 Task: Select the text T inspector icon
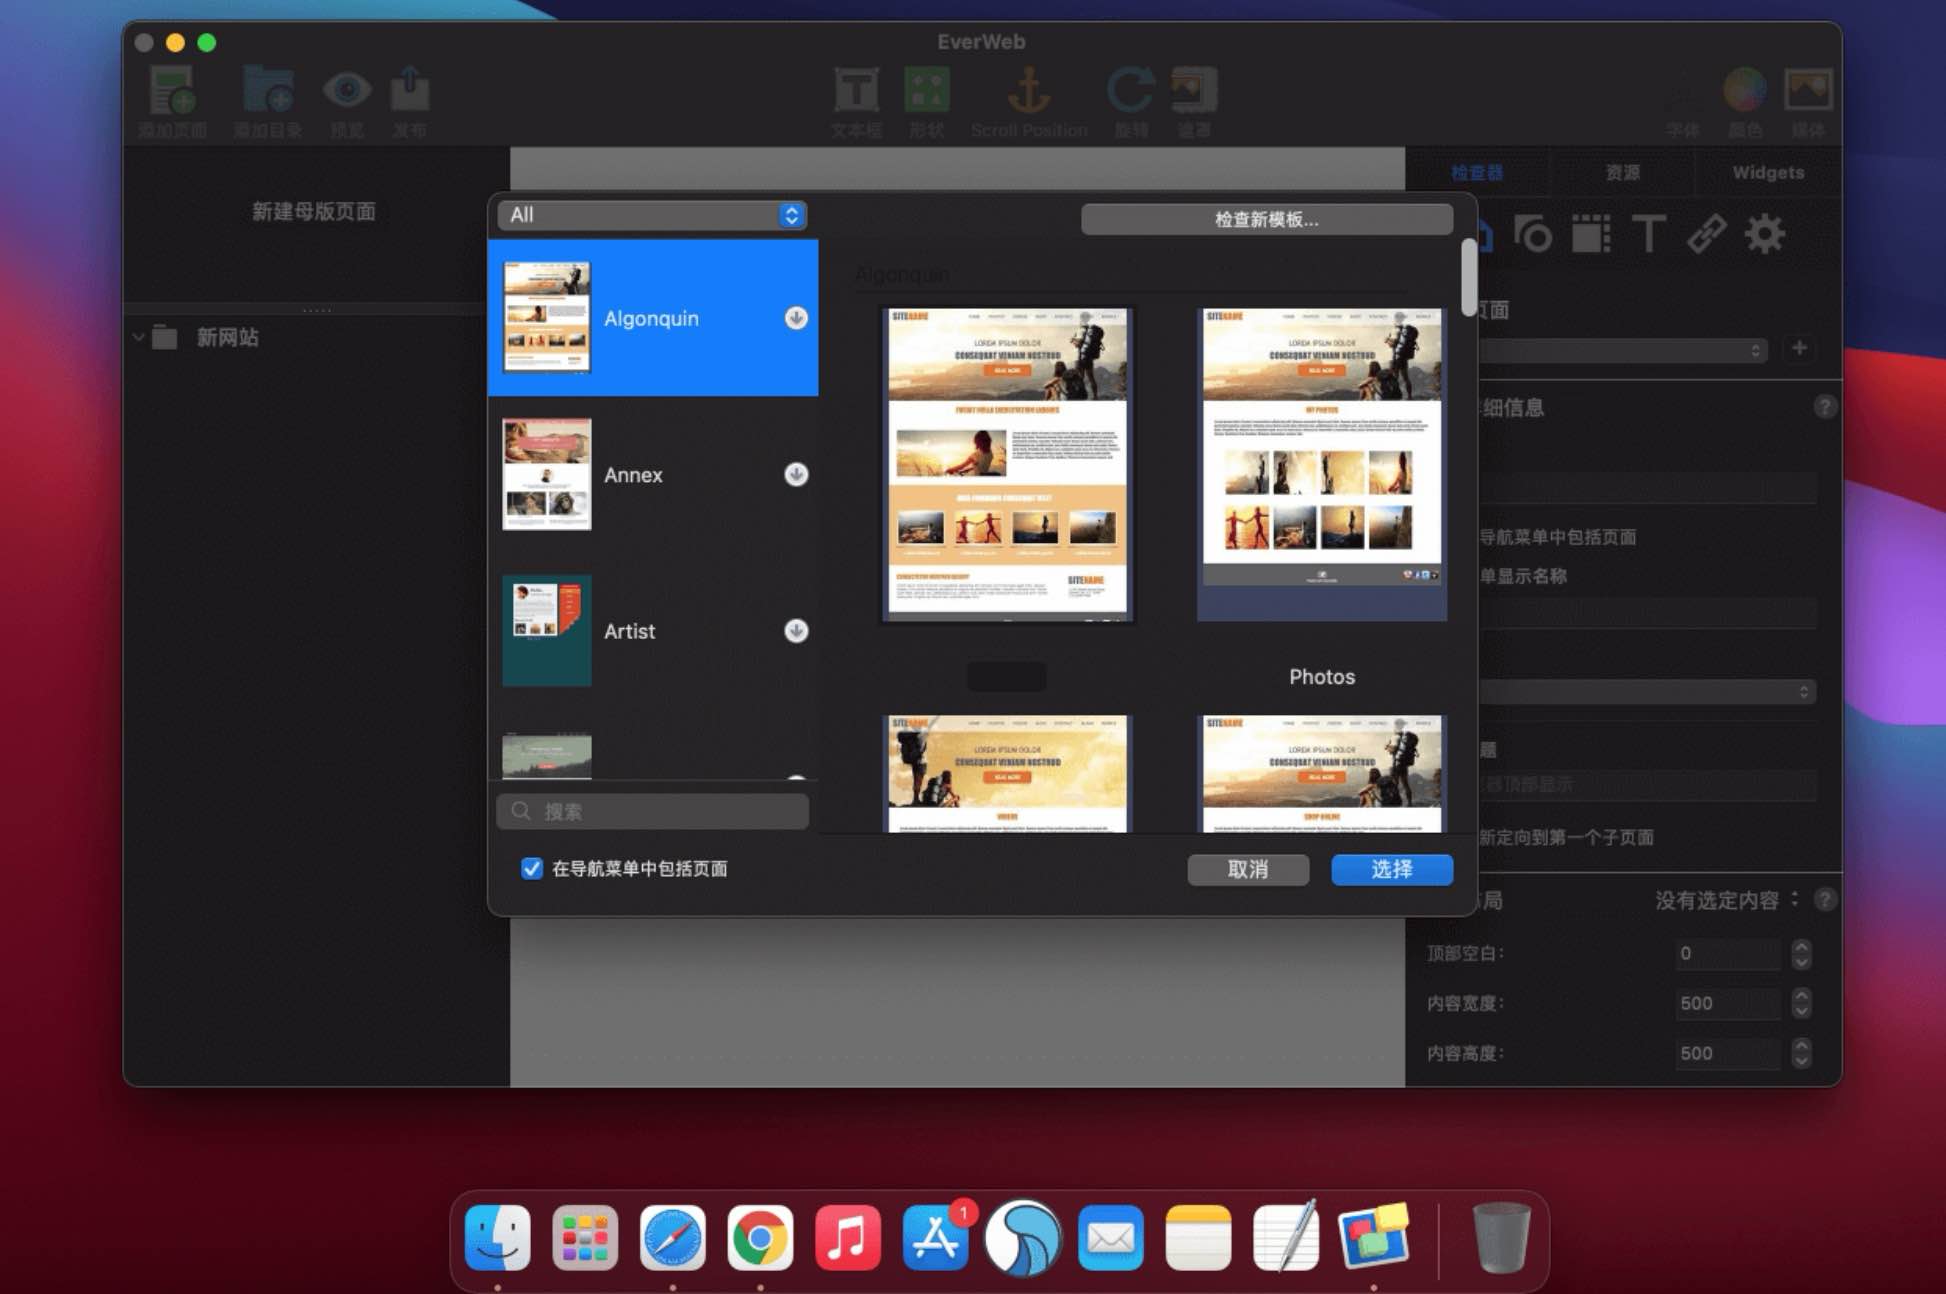(1648, 235)
